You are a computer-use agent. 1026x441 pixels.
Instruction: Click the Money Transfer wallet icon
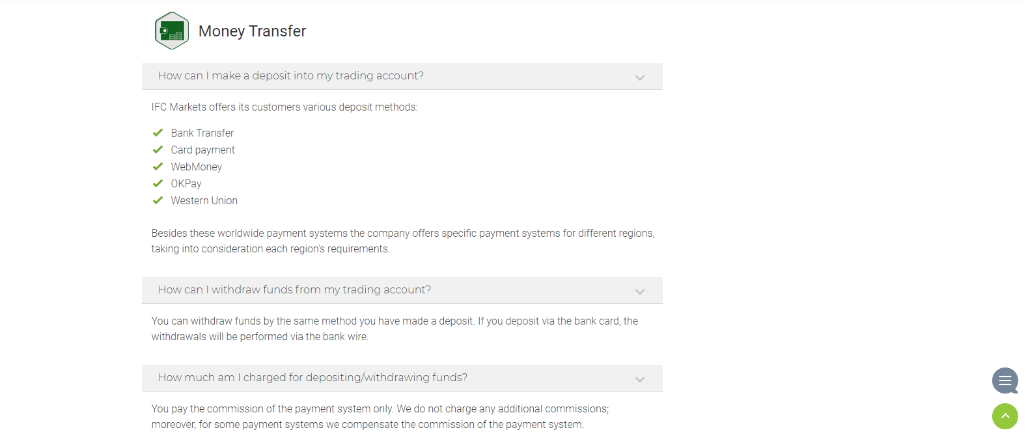click(172, 30)
